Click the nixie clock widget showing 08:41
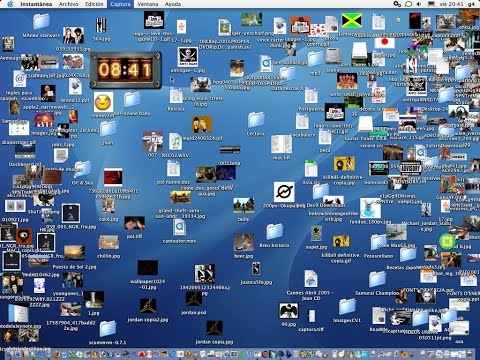This screenshot has height=360, width=480. [x=125, y=70]
